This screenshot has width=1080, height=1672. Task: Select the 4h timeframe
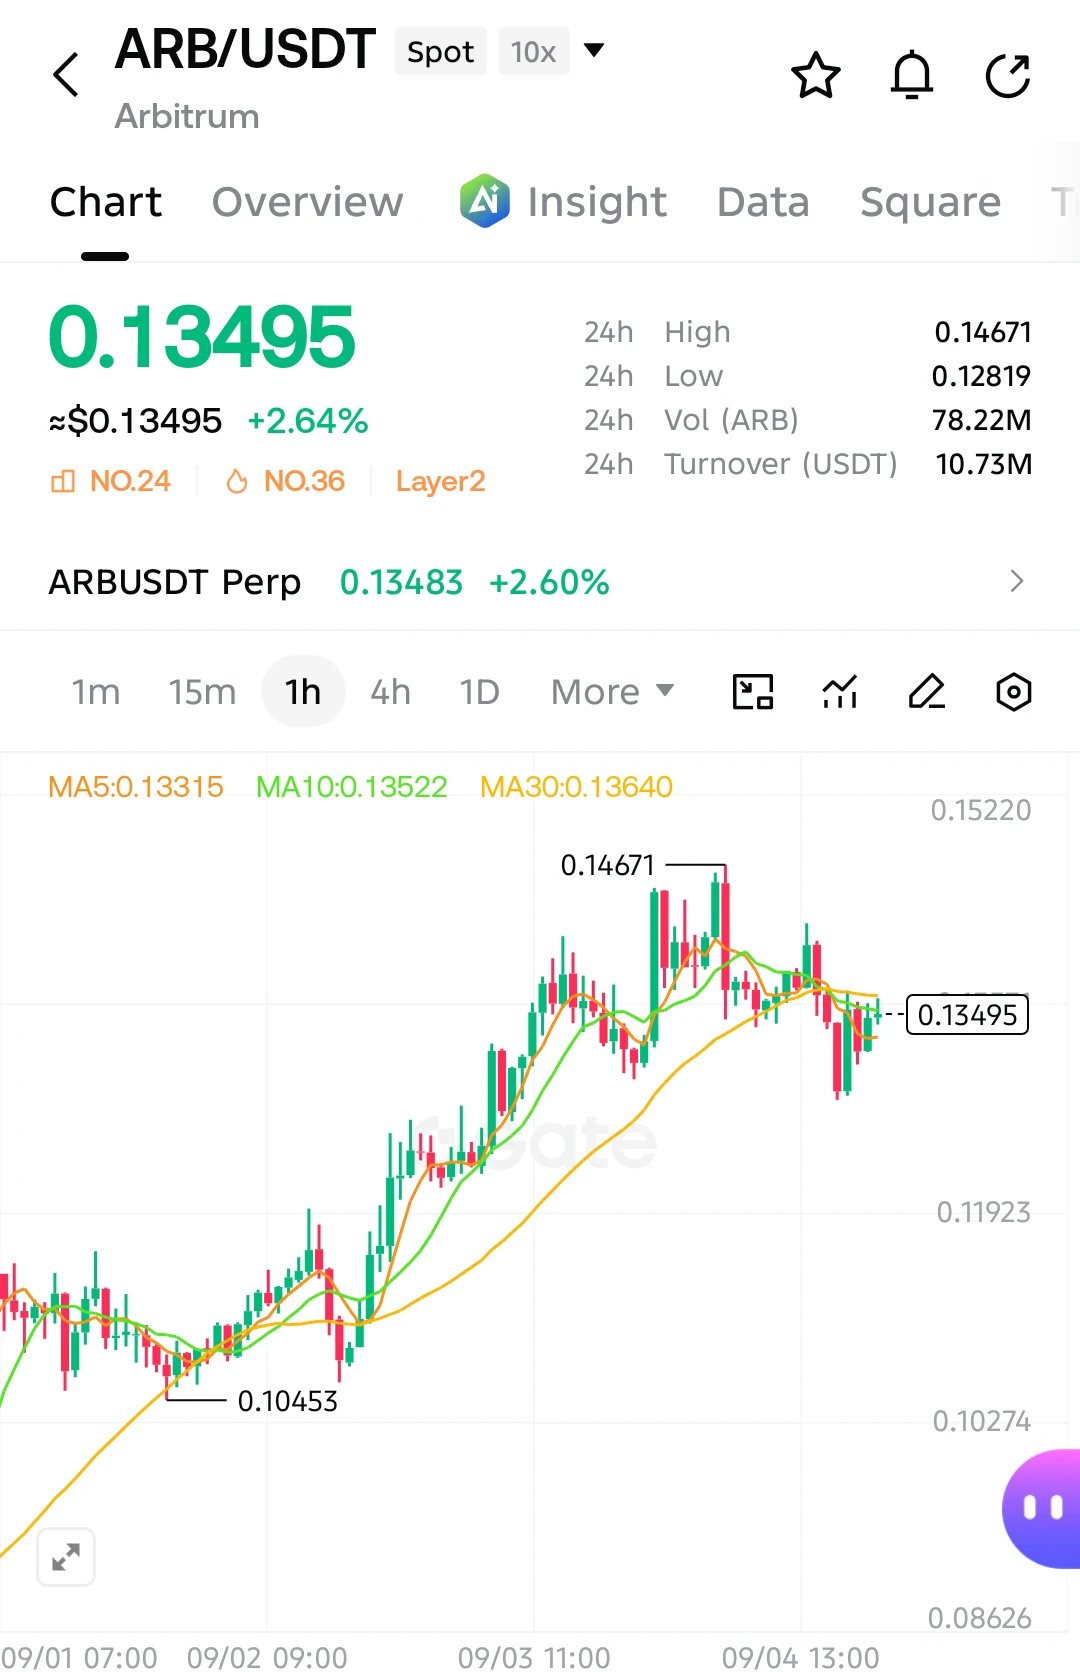coord(391,692)
